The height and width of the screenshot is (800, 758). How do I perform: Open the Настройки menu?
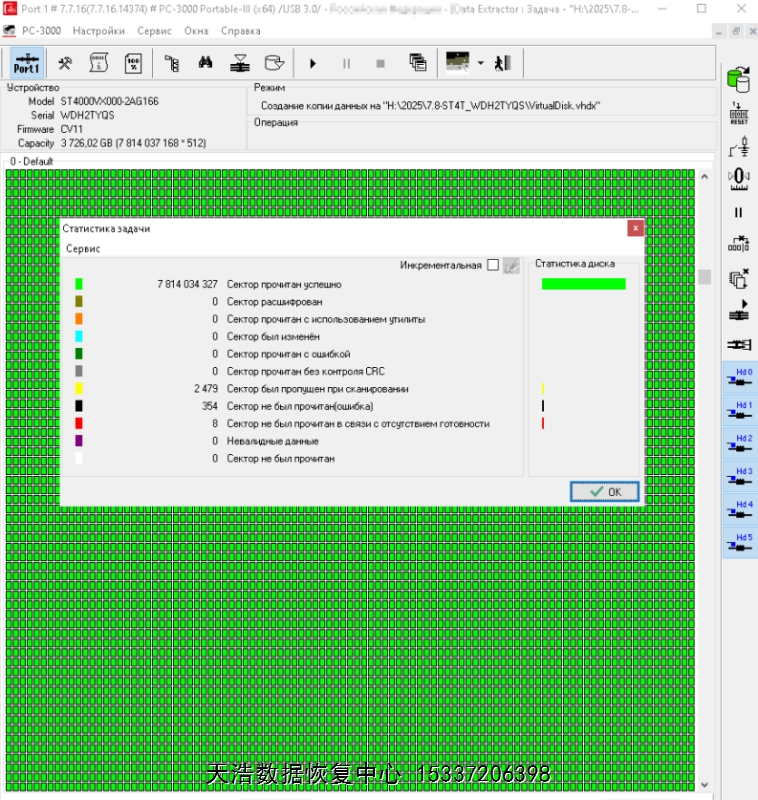(x=98, y=31)
